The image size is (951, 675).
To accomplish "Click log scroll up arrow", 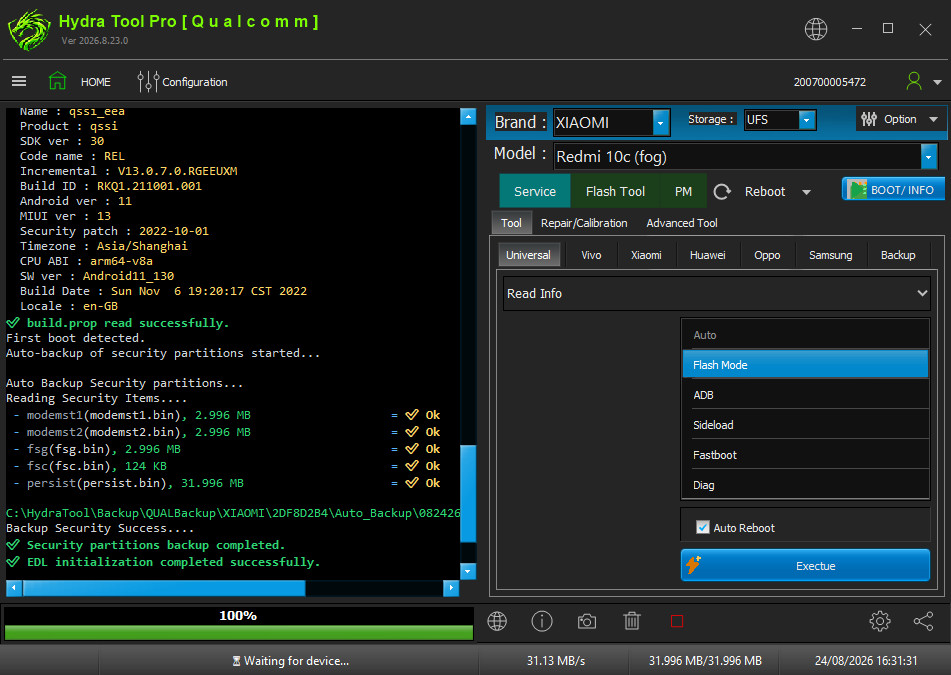I will click(468, 116).
